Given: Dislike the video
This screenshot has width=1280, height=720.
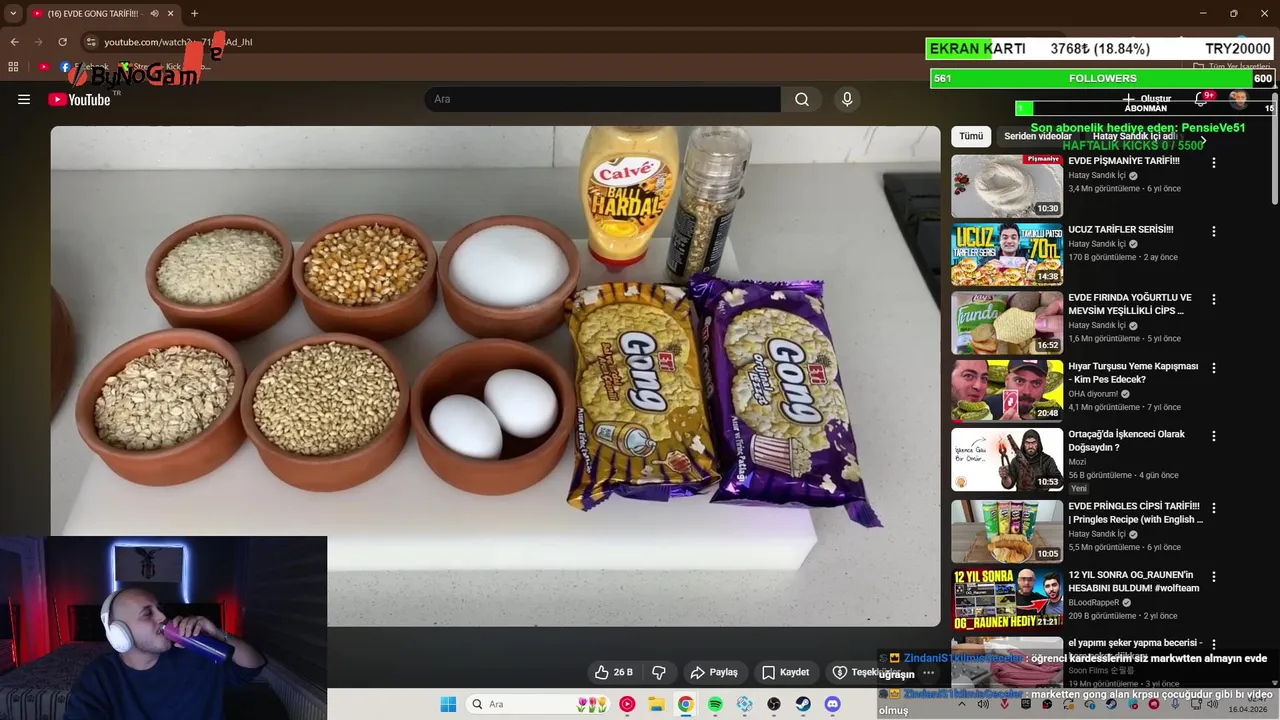Looking at the screenshot, I should coord(659,672).
